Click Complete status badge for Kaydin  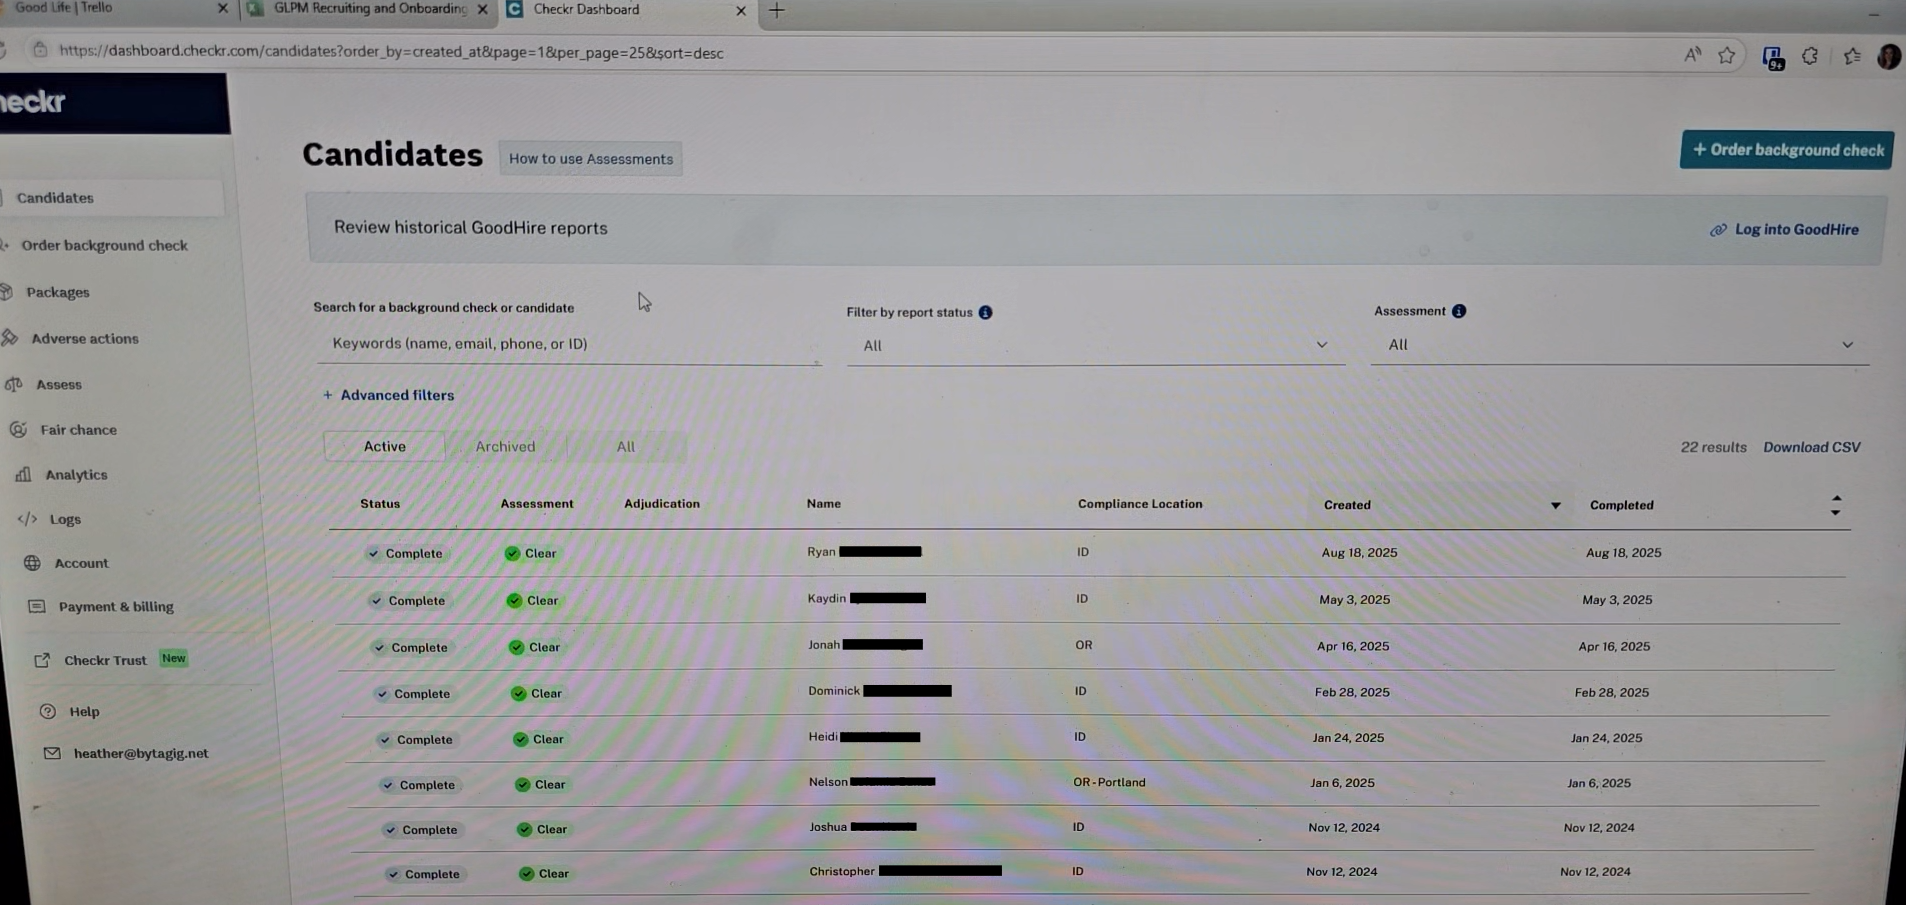click(x=407, y=600)
